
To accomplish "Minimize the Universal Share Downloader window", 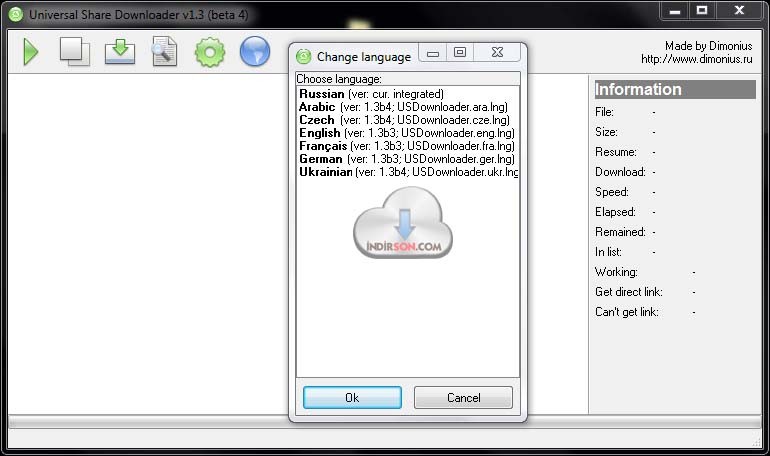I will (x=675, y=10).
